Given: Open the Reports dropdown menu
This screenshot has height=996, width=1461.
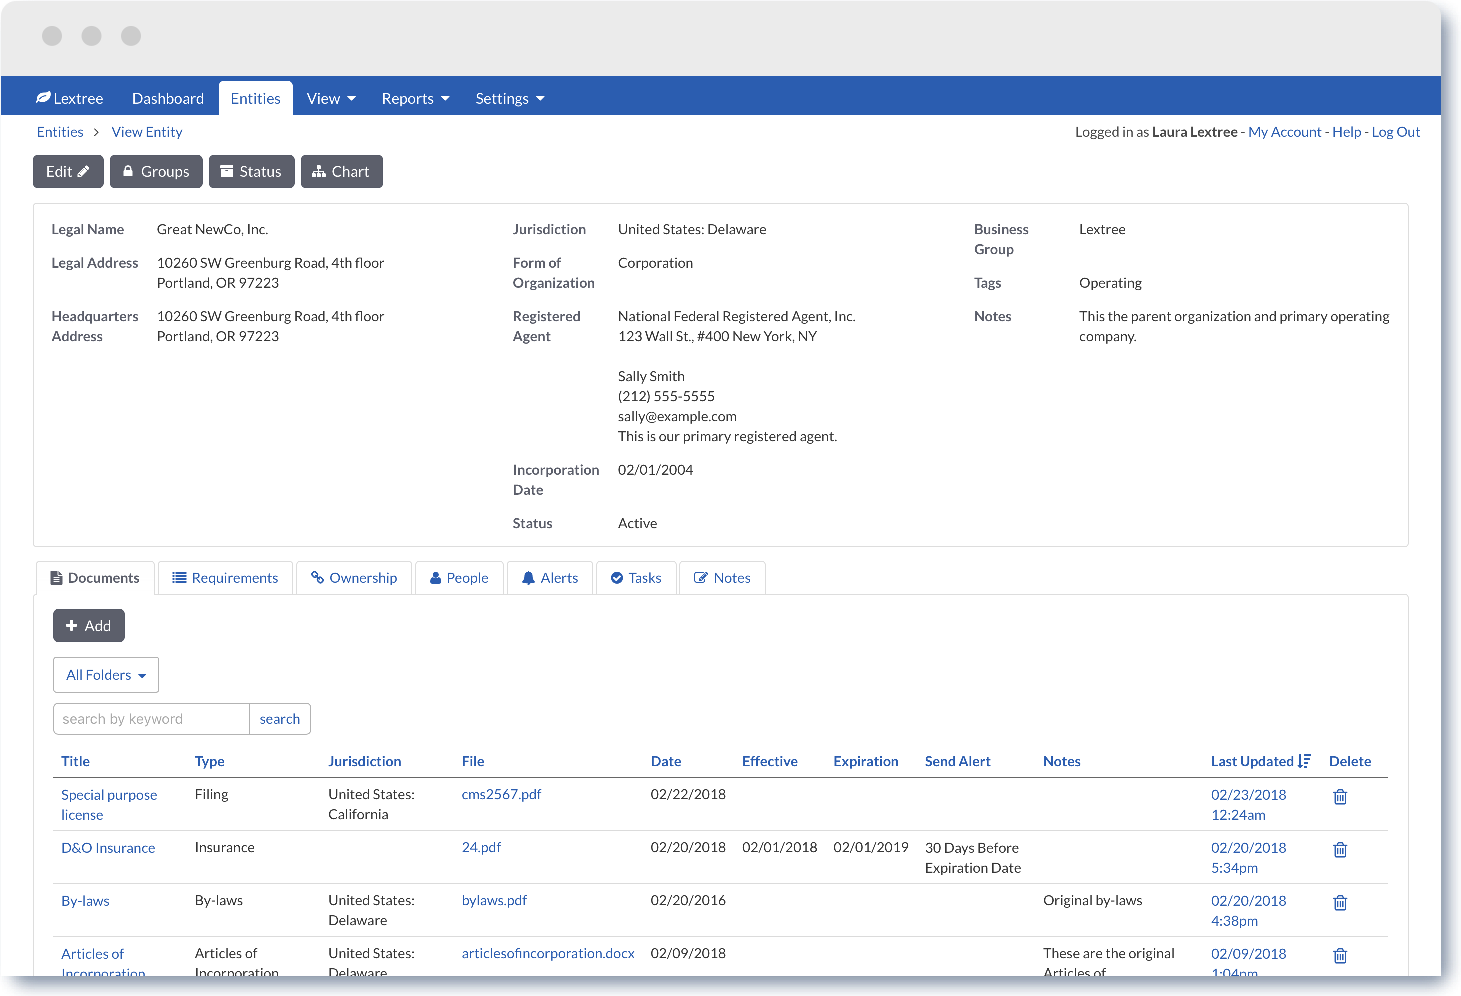Looking at the screenshot, I should [x=415, y=98].
